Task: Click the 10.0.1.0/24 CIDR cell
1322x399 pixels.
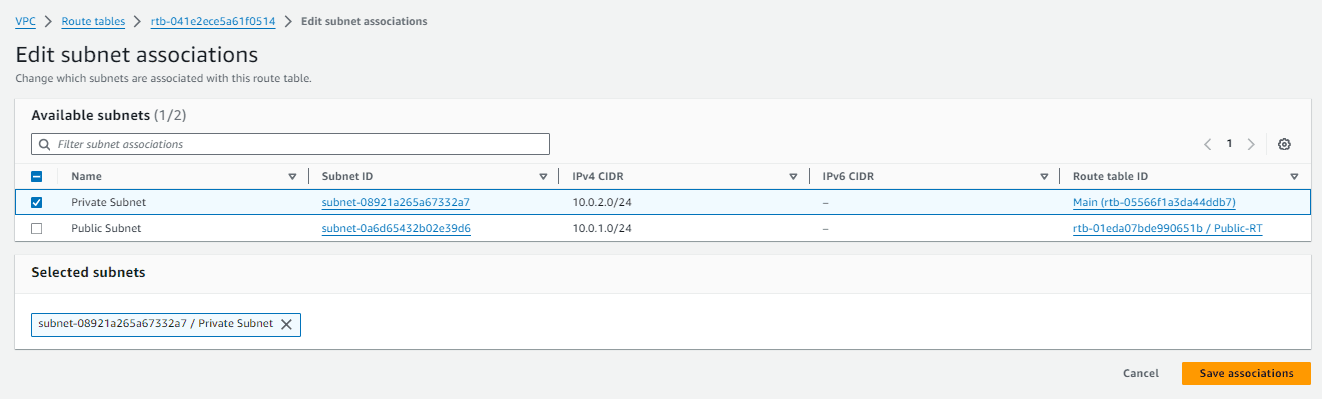Action: 602,228
